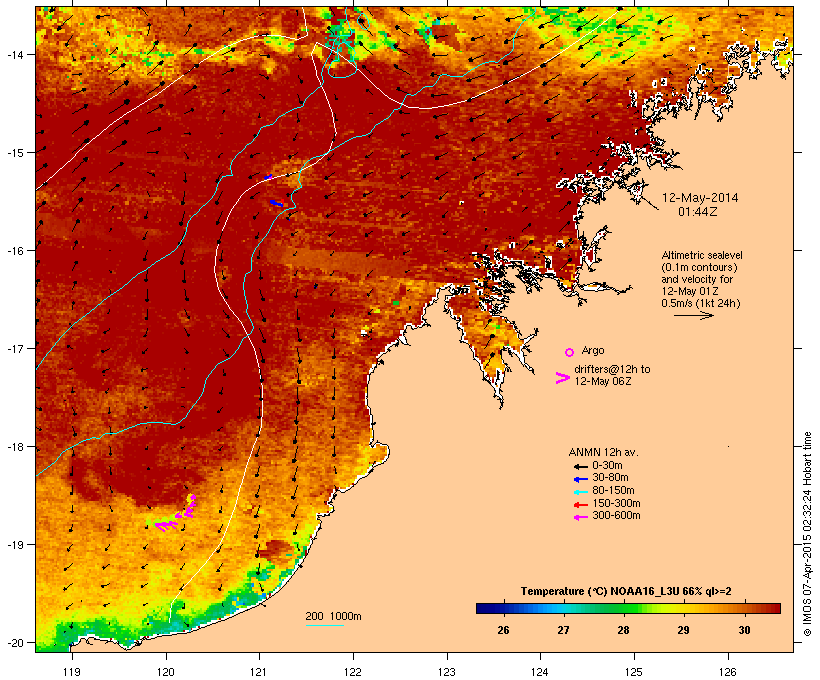This screenshot has width=820, height=680.
Task: Click the black 0-30m legend arrow
Action: 581,467
